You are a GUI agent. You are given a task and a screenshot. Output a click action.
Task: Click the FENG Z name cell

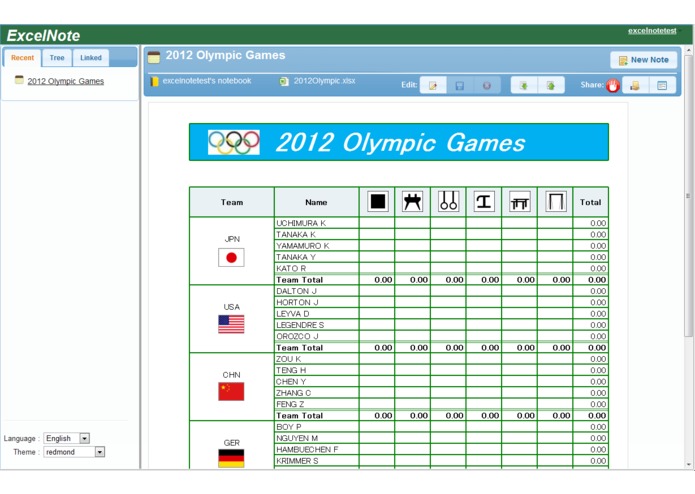click(316, 404)
